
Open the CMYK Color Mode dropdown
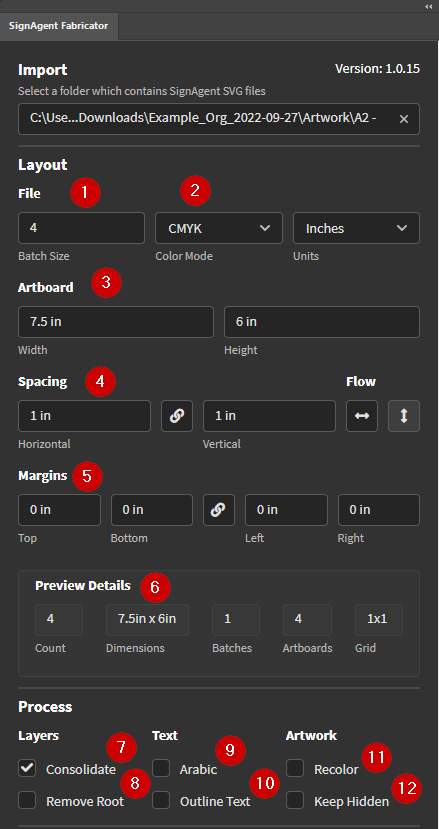(x=219, y=228)
